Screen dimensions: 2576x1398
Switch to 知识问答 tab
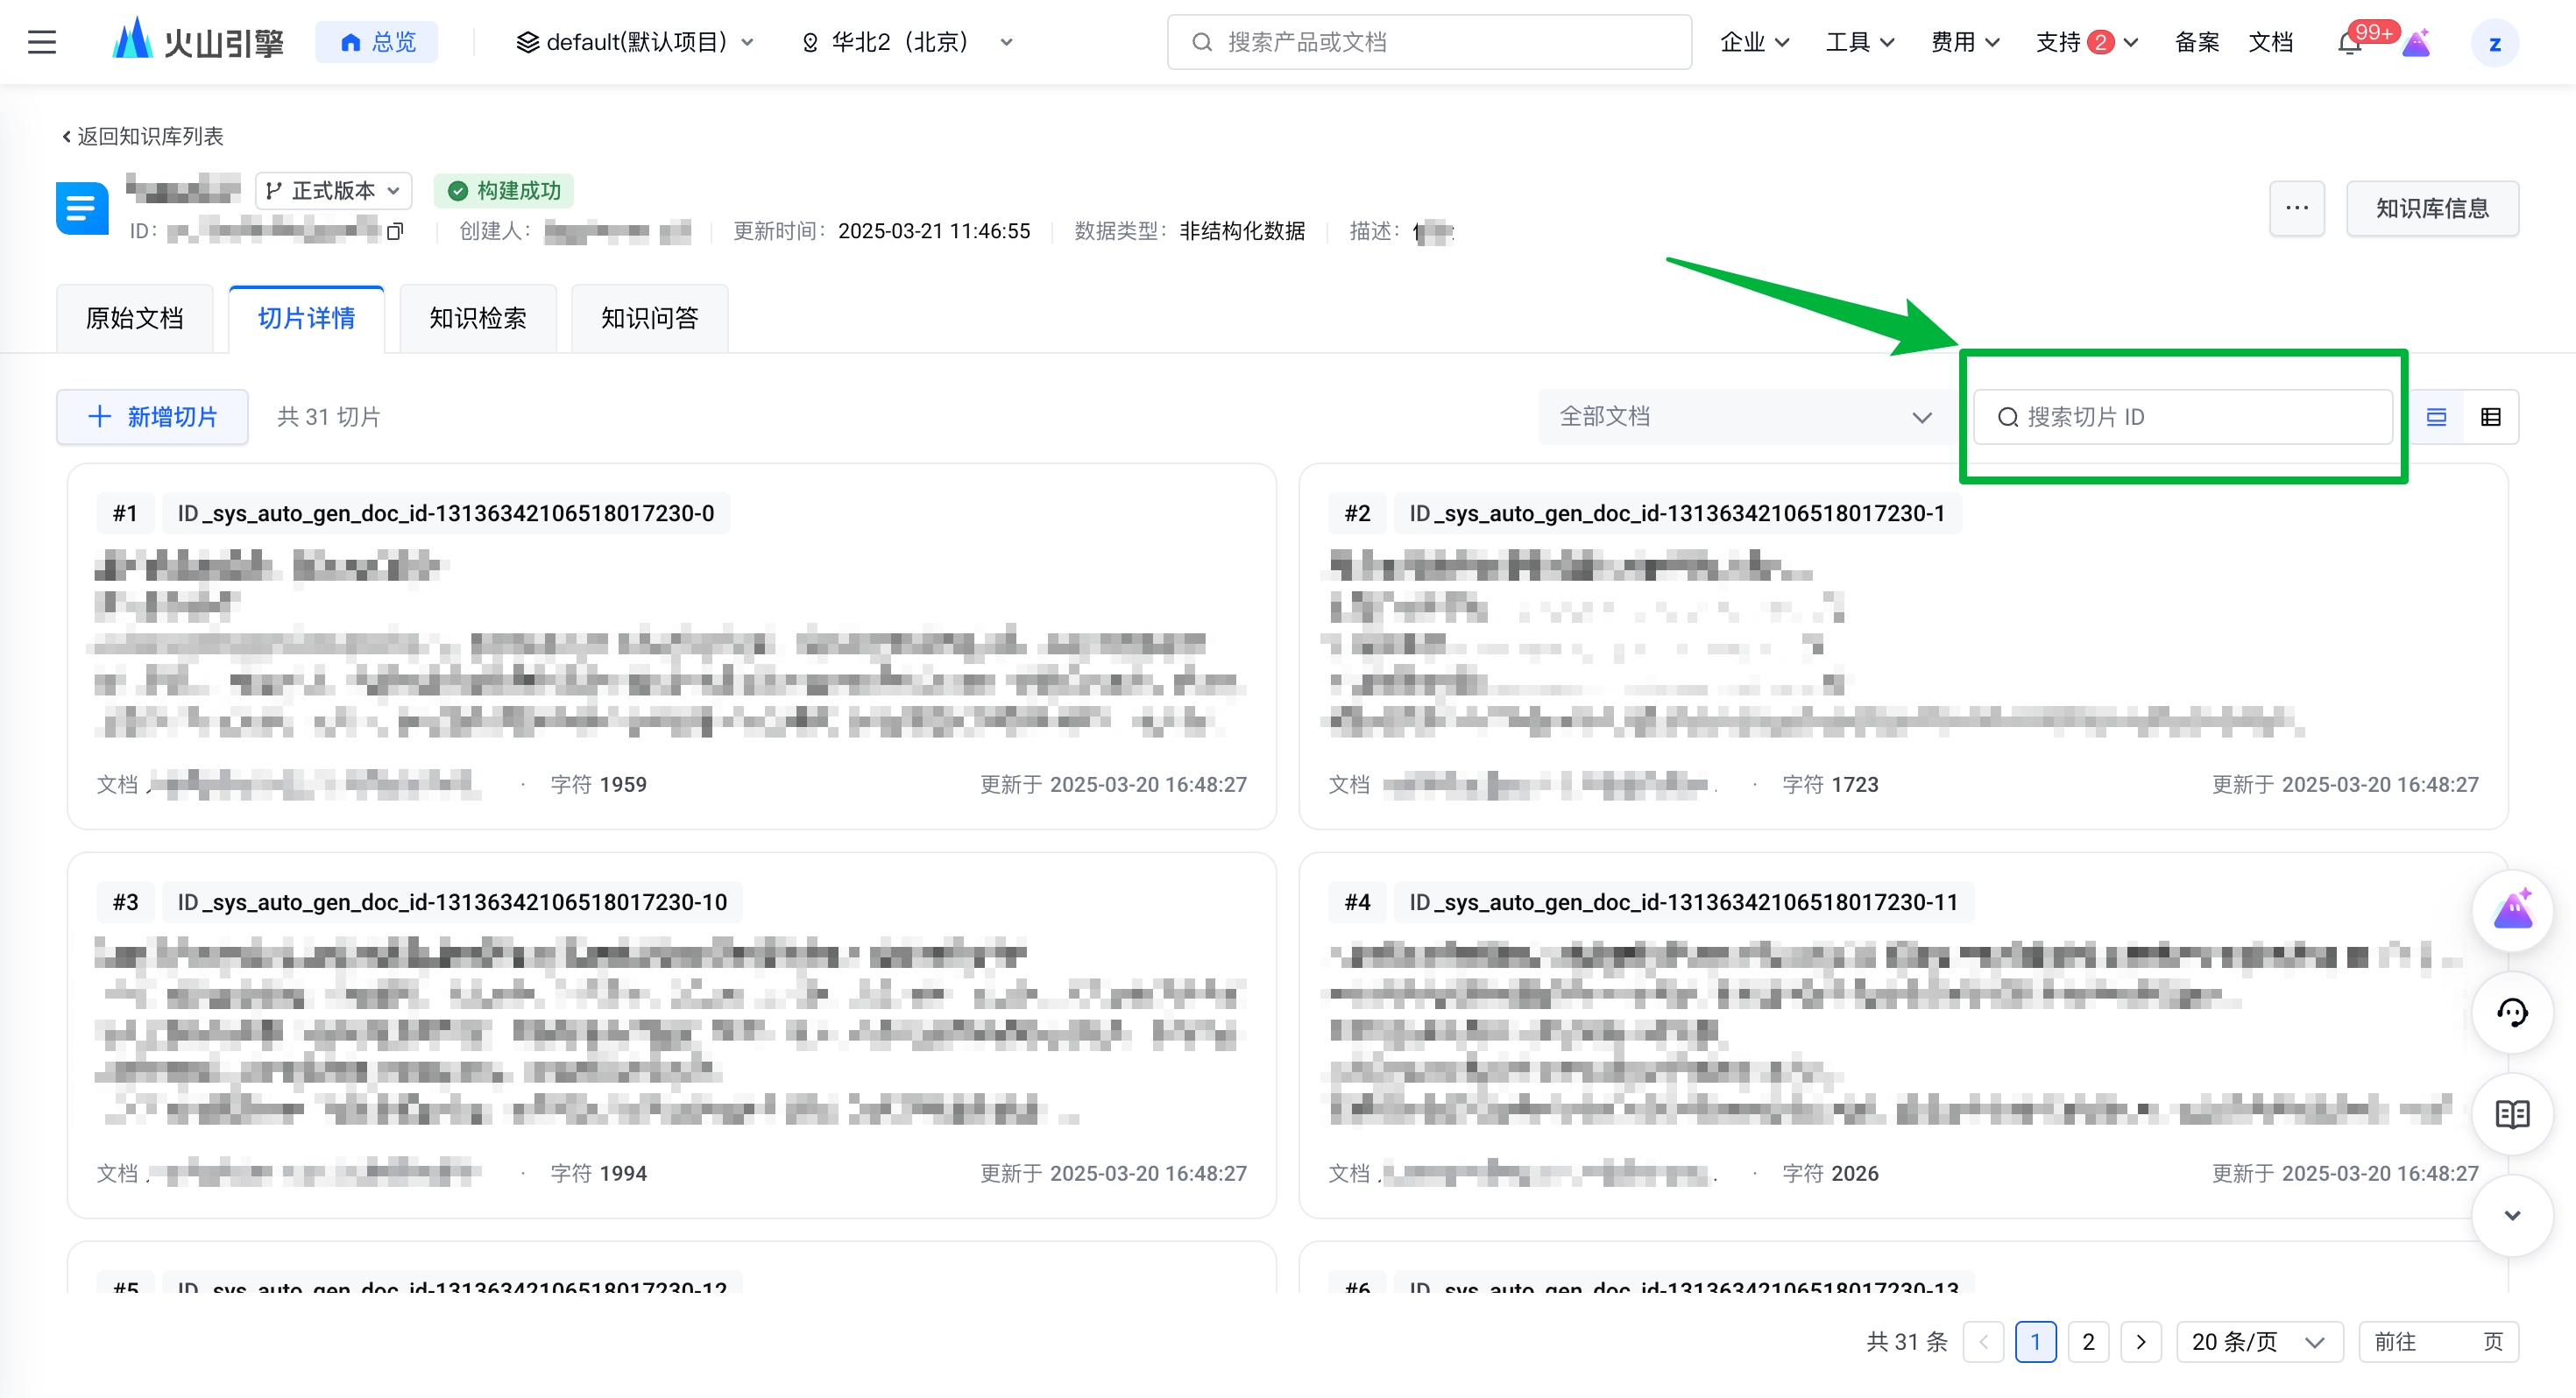click(650, 318)
